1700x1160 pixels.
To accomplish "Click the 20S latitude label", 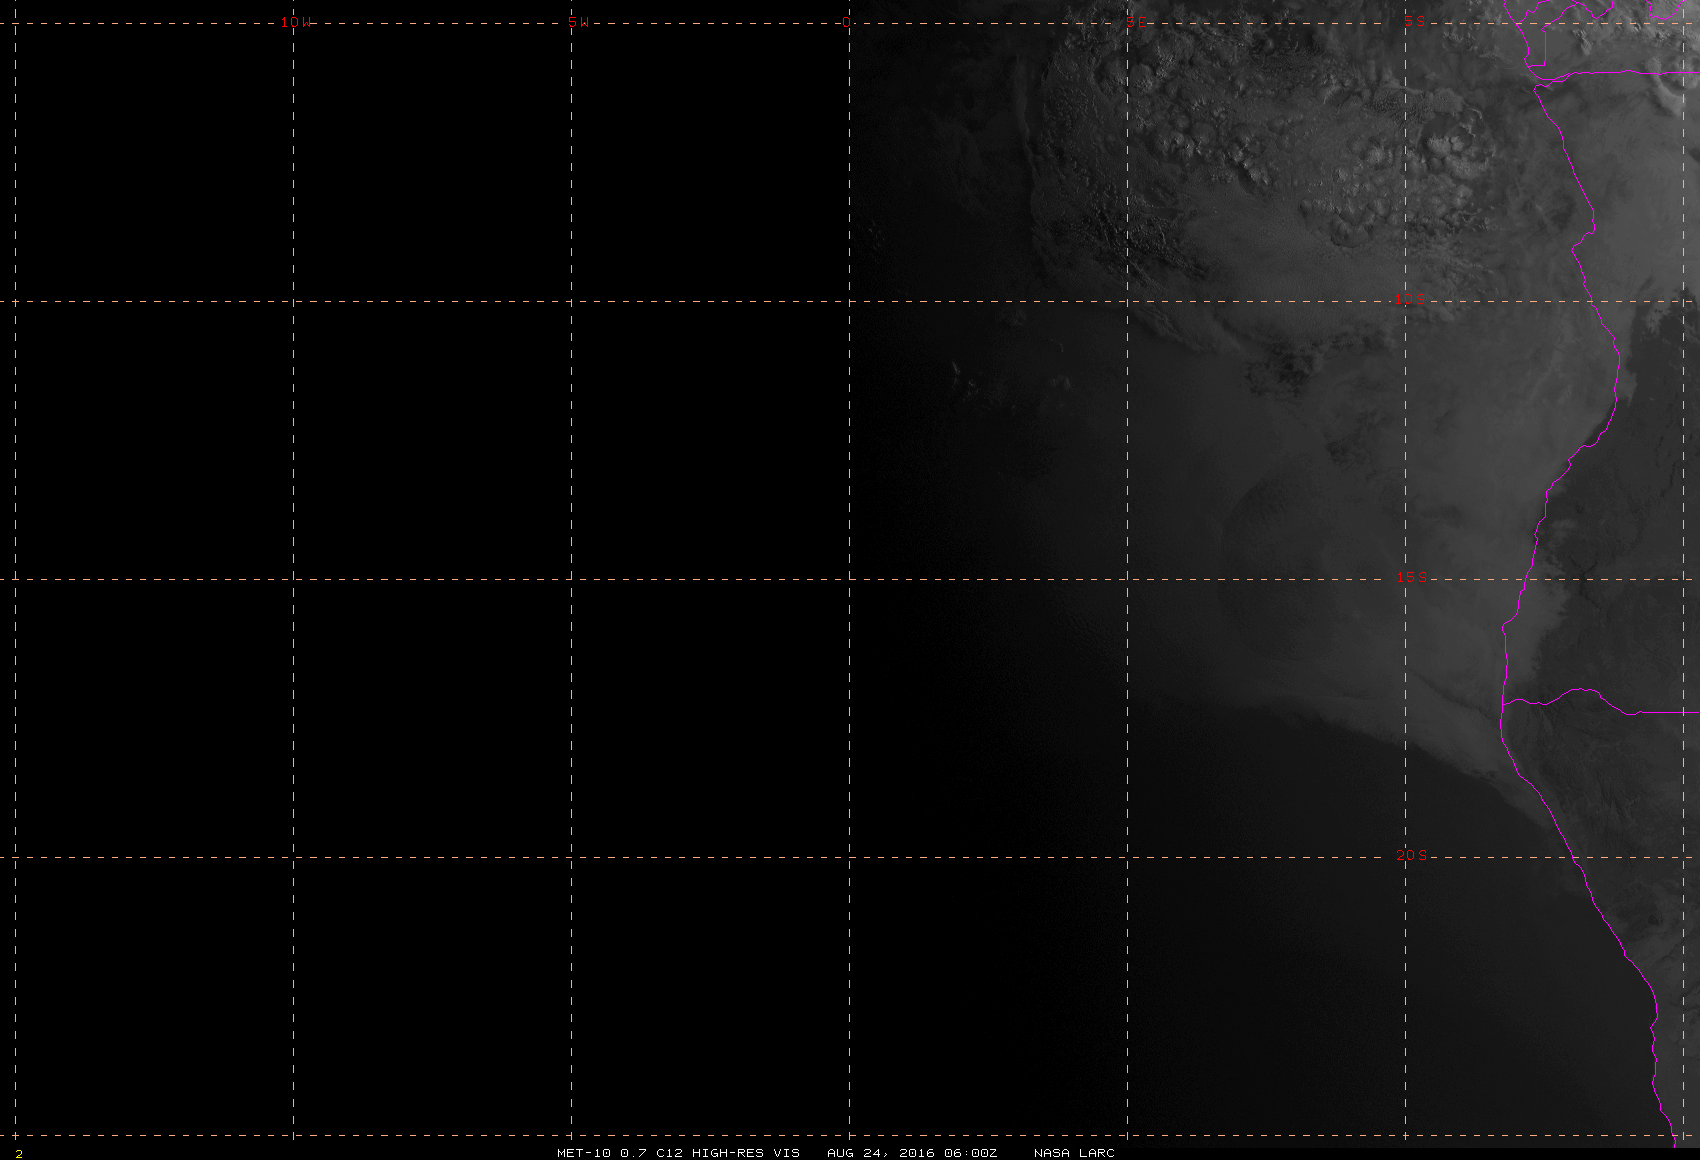I will [x=1410, y=855].
